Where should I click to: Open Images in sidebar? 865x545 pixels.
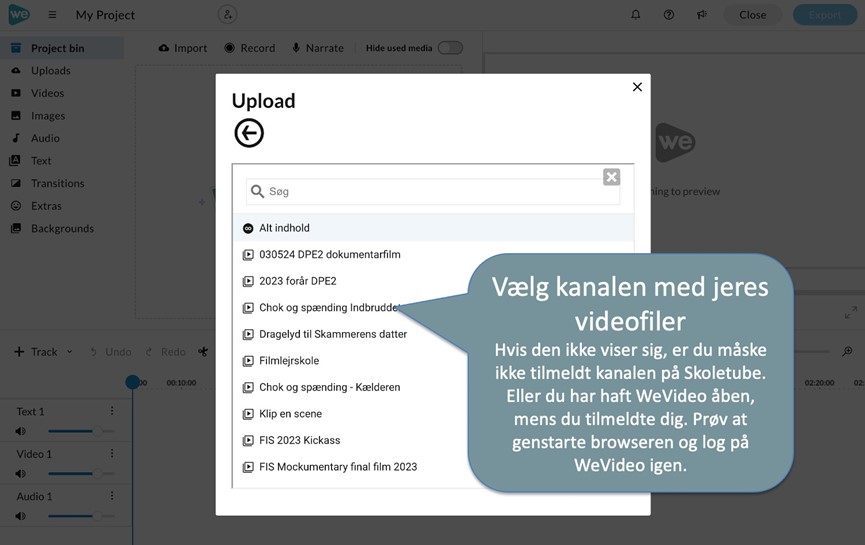tap(48, 116)
